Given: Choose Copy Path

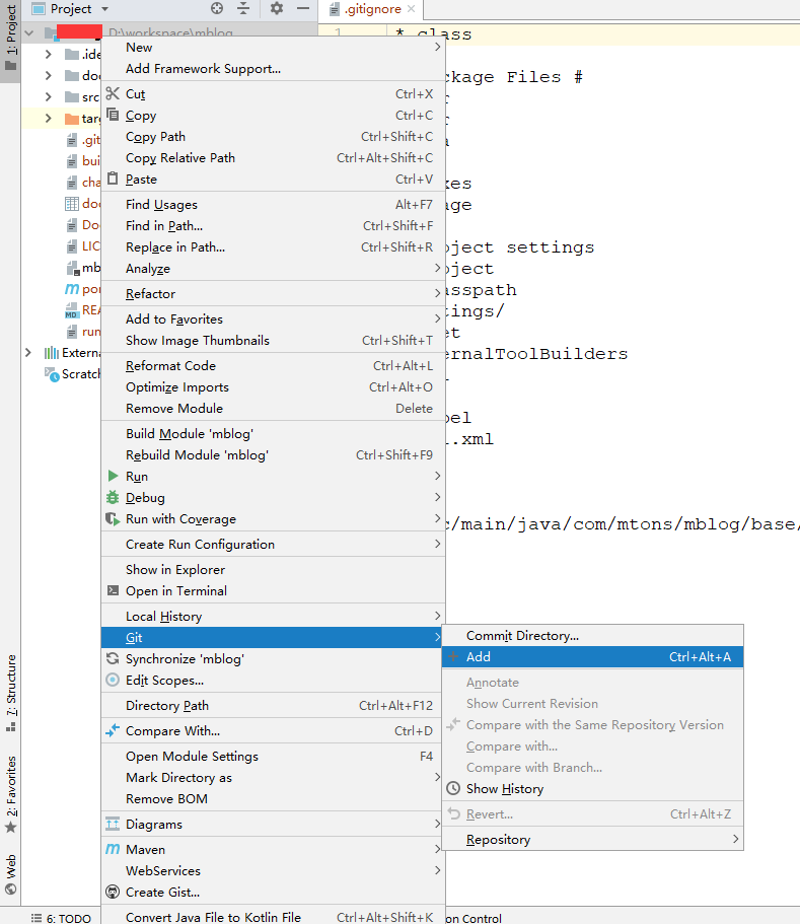Looking at the screenshot, I should 273,137.
